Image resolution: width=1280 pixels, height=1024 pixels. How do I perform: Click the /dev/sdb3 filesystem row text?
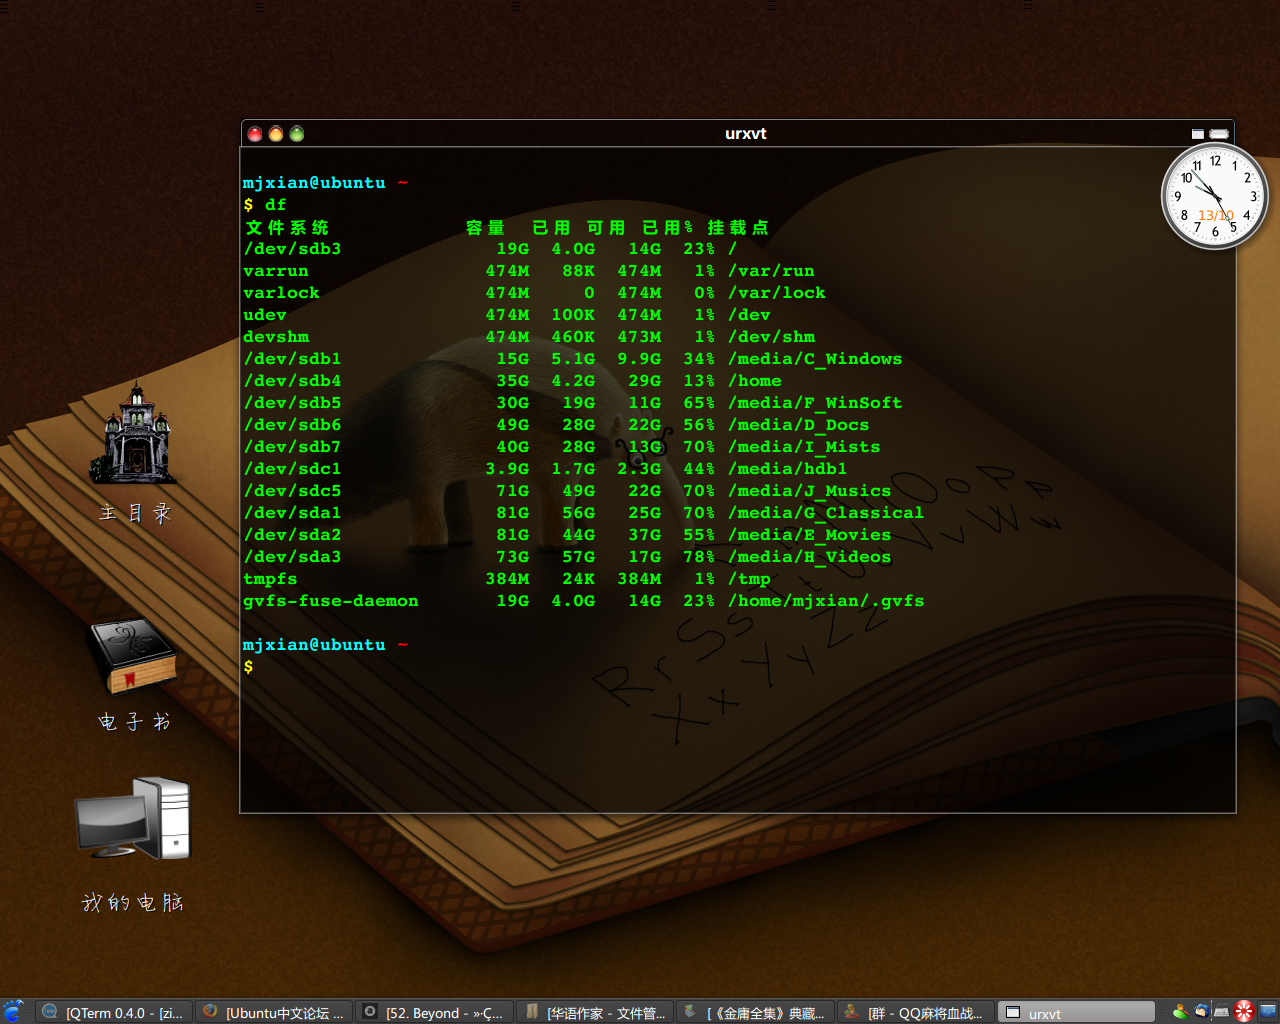tap(292, 249)
